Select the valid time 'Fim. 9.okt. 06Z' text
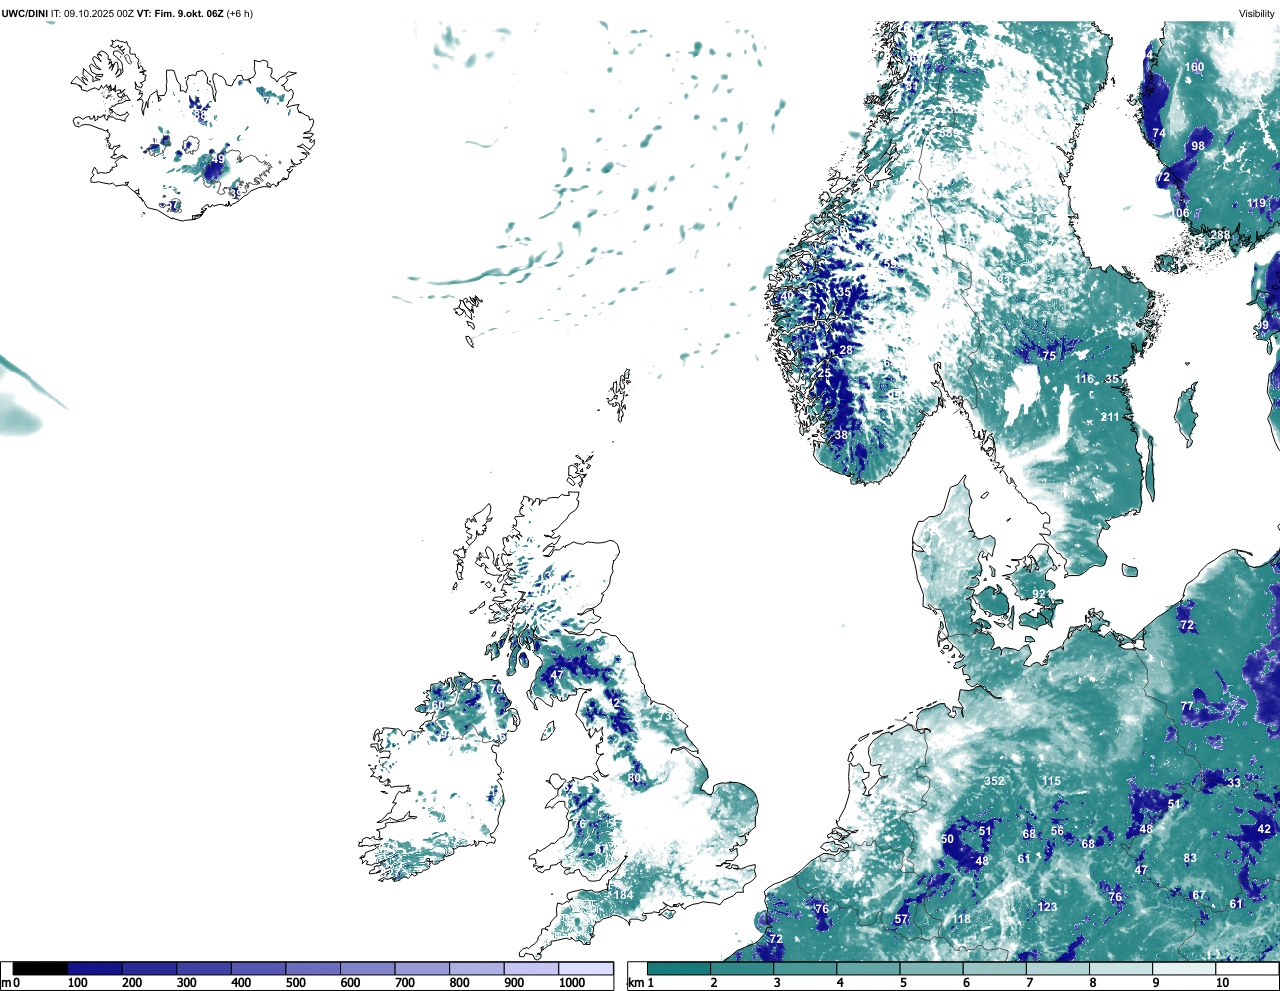The width and height of the screenshot is (1280, 991). pos(189,13)
